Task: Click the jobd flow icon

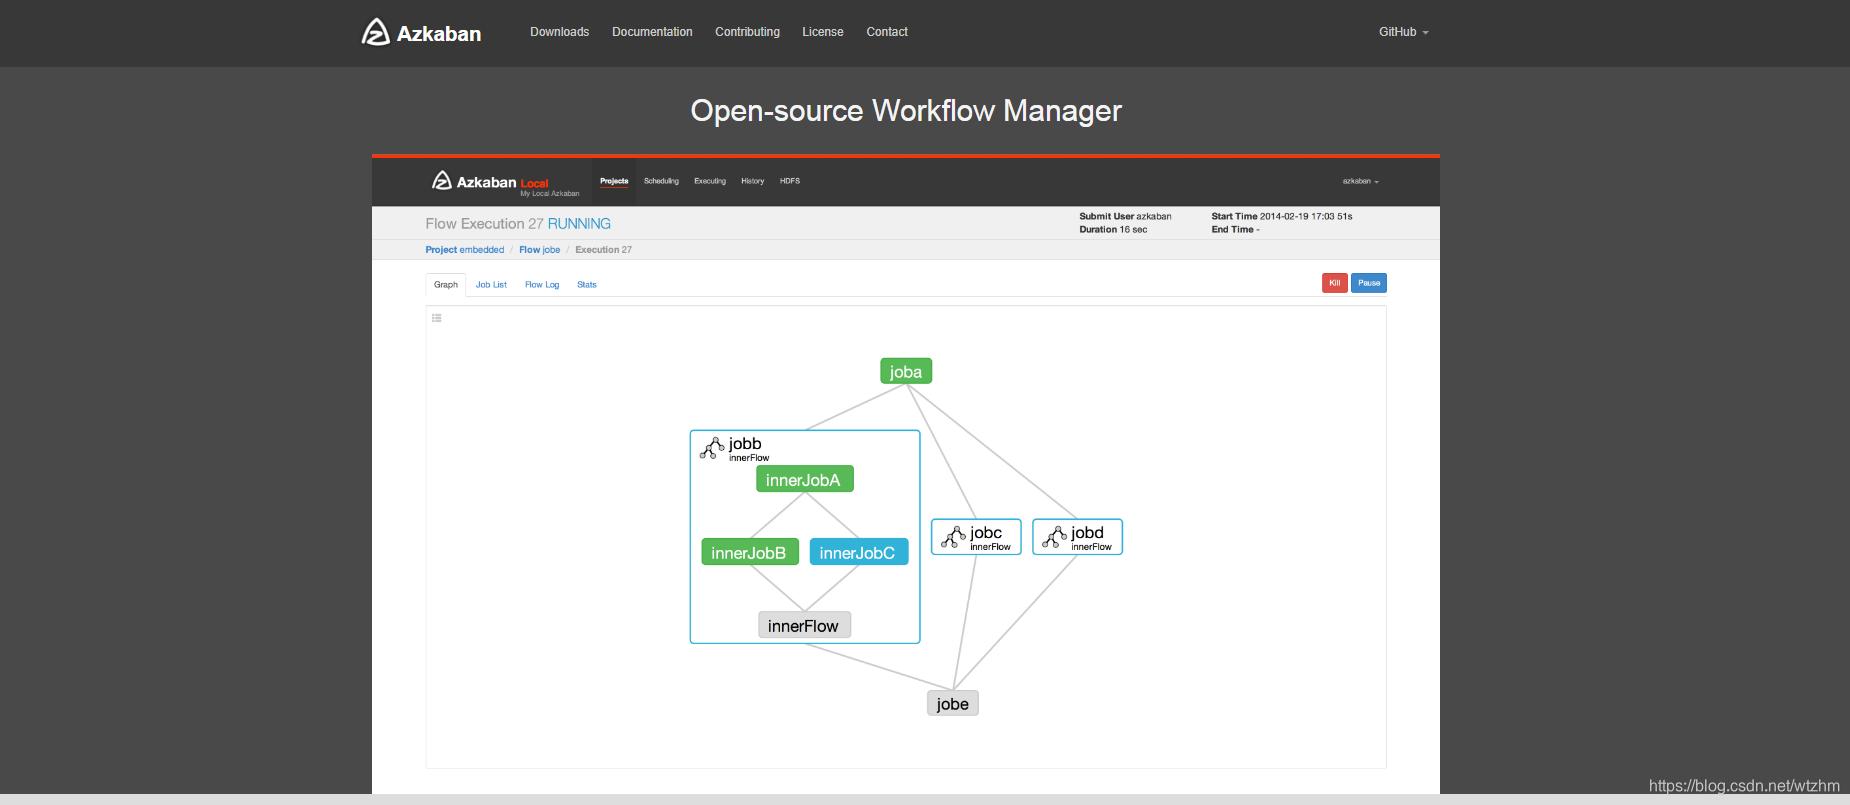Action: (1054, 537)
